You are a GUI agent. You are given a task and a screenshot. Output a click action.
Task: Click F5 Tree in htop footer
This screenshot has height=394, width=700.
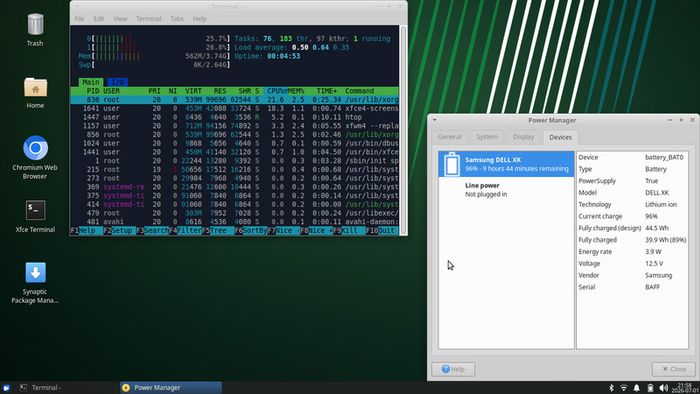[218, 230]
